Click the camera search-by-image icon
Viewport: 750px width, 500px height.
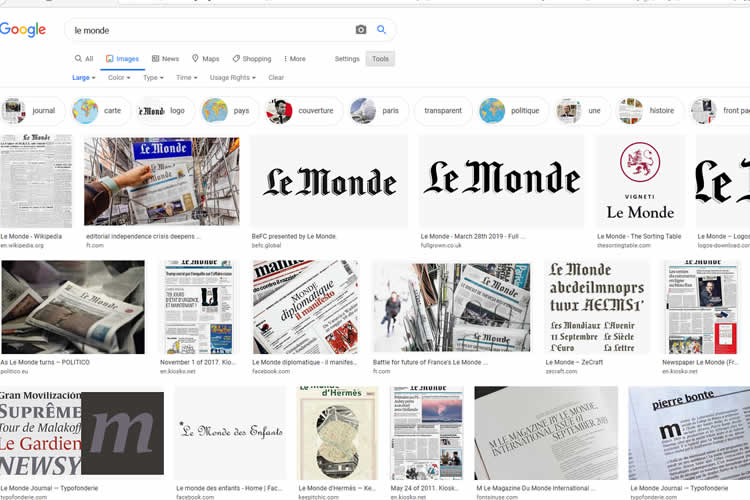pyautogui.click(x=361, y=30)
